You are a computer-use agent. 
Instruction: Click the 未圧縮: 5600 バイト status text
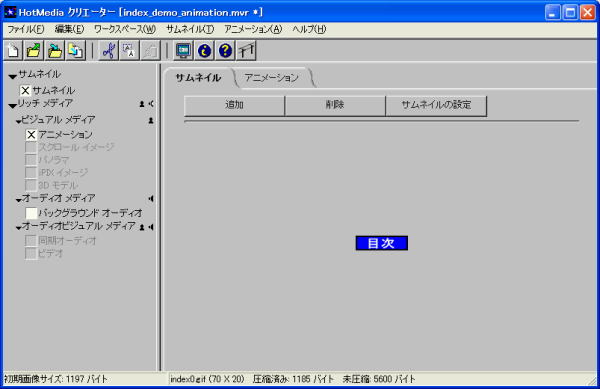point(379,379)
